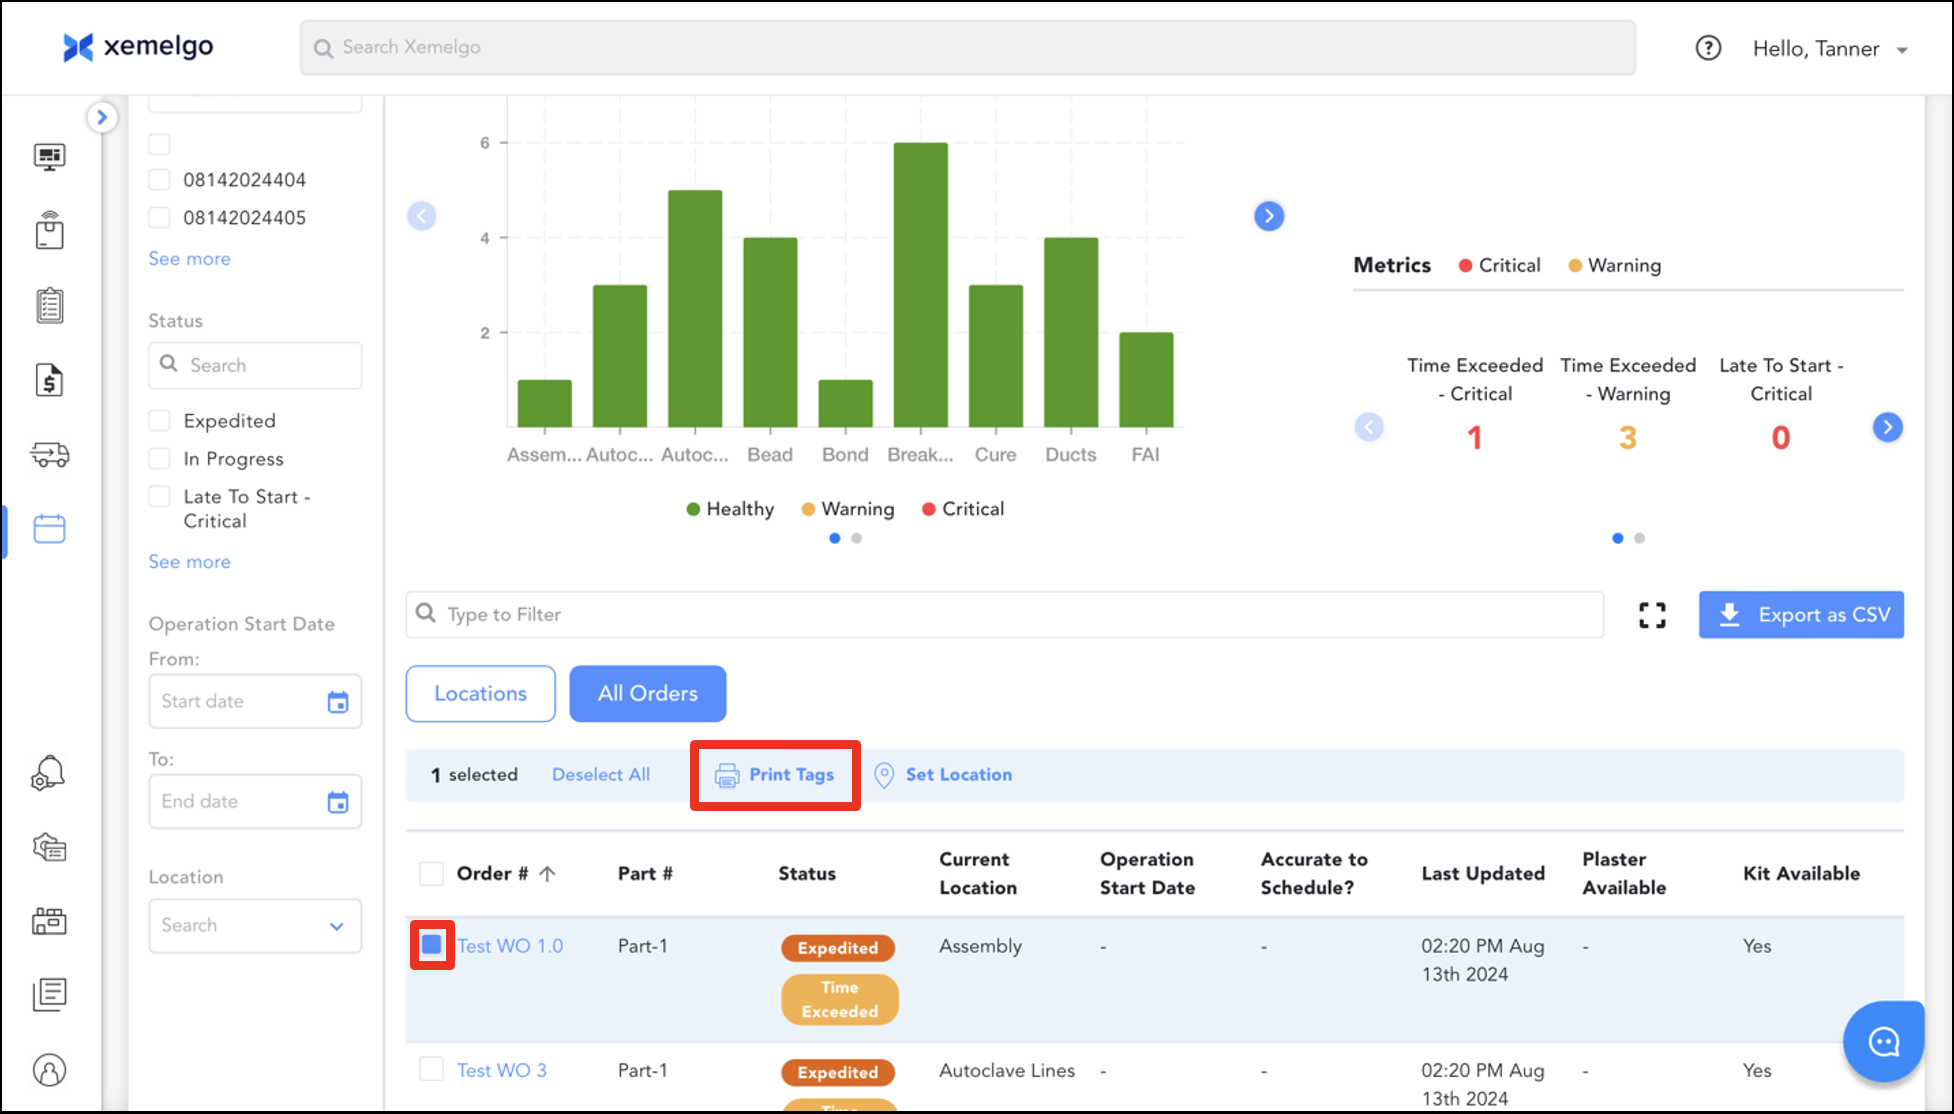Open the Hello, Tanner account dropdown
This screenshot has width=1954, height=1114.
pos(1830,49)
